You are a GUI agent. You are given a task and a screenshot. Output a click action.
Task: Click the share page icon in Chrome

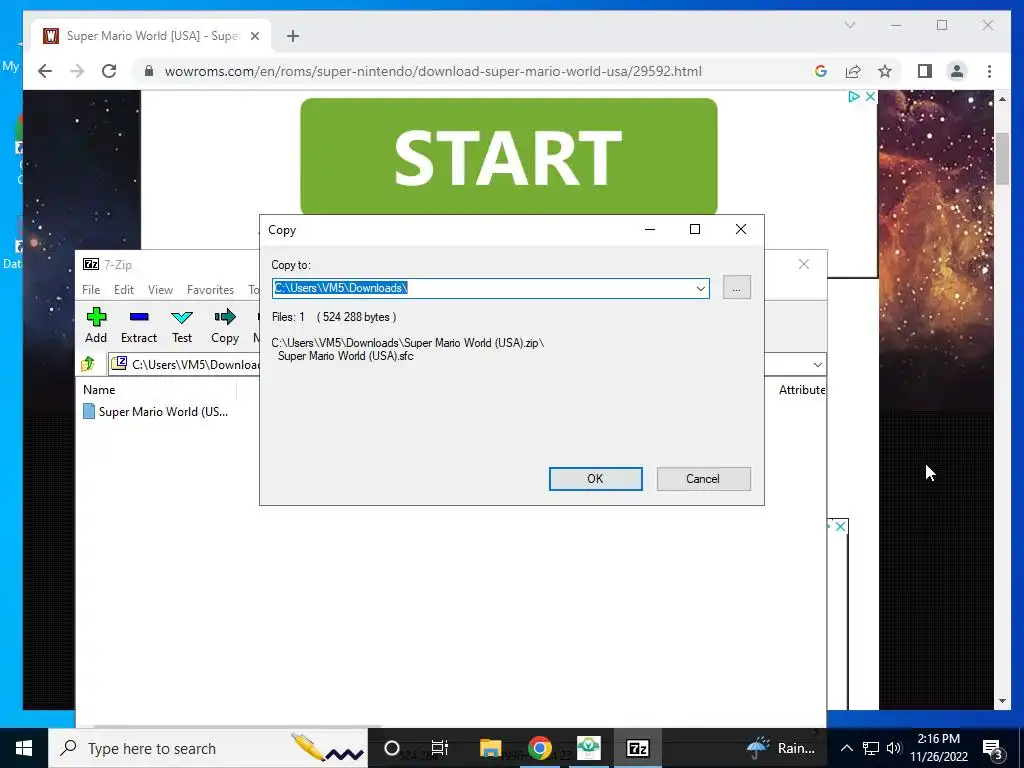(853, 71)
